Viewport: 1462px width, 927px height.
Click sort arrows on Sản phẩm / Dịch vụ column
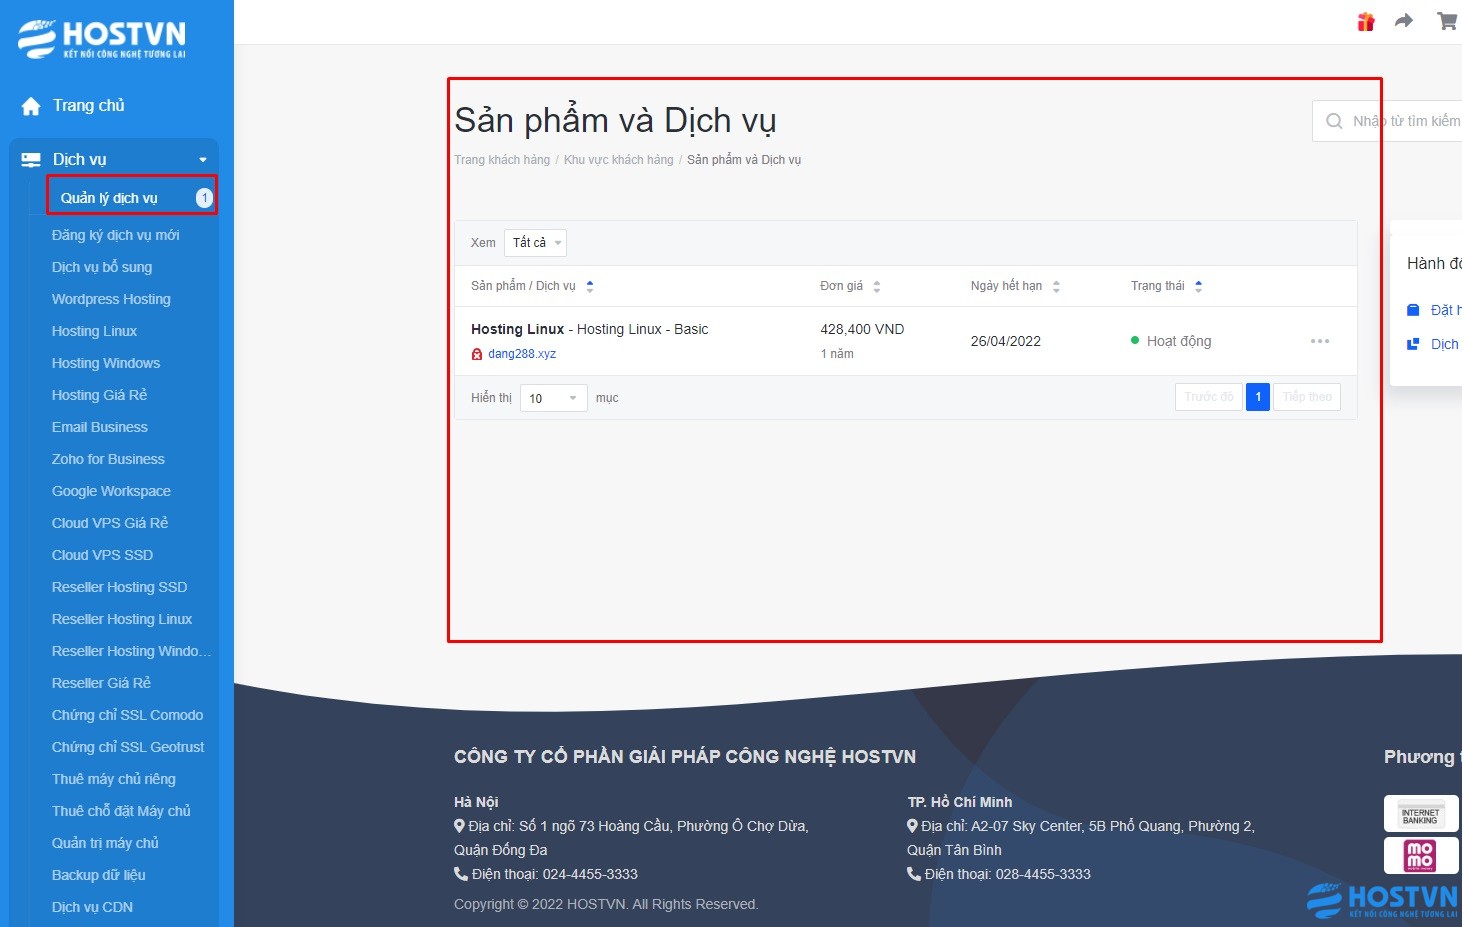point(590,286)
